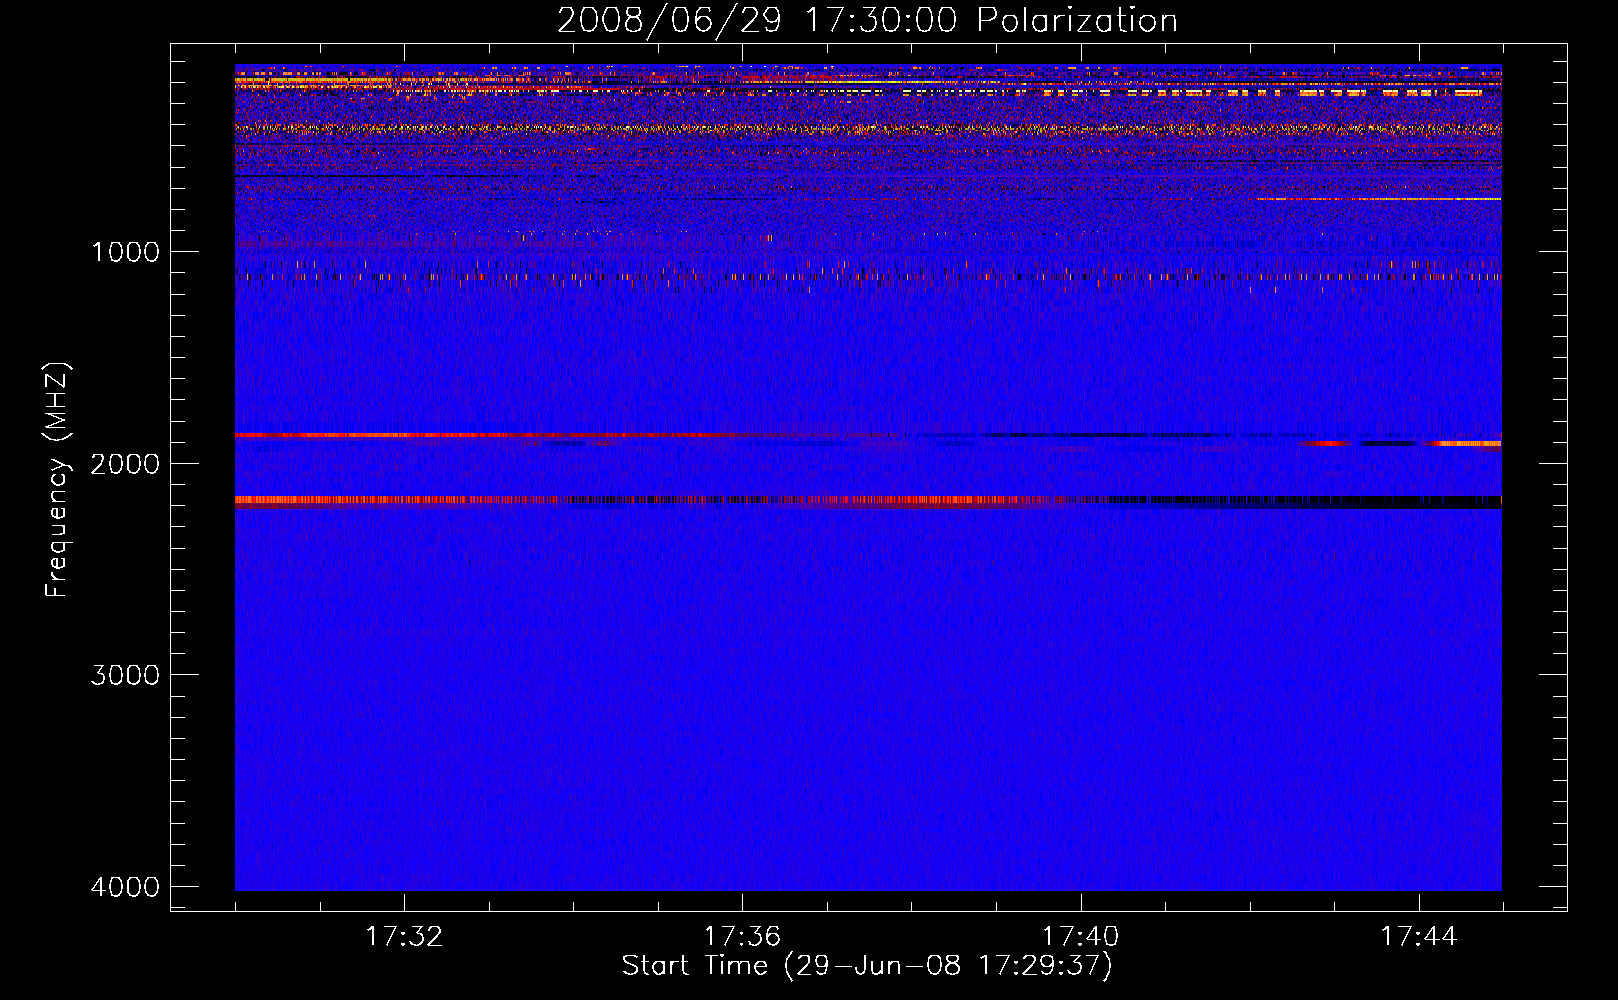The image size is (1618, 1000).
Task: Click the yellow streak near 17:44 above 1000 MHz
Action: [1379, 199]
